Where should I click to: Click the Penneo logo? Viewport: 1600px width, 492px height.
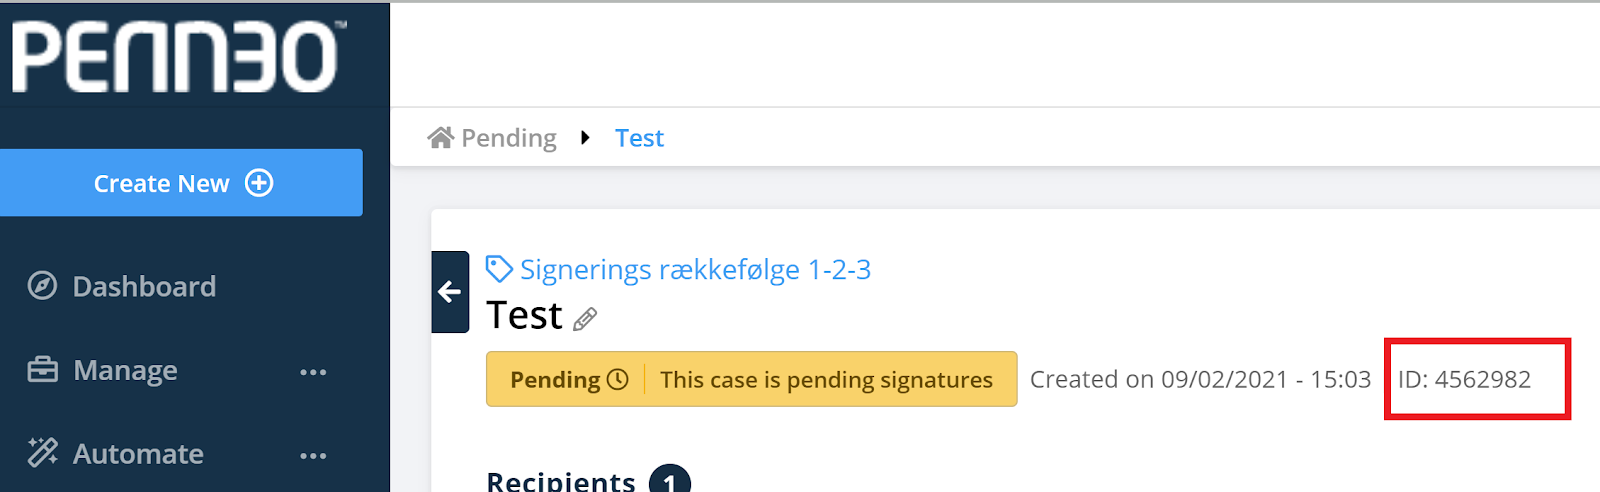[178, 58]
